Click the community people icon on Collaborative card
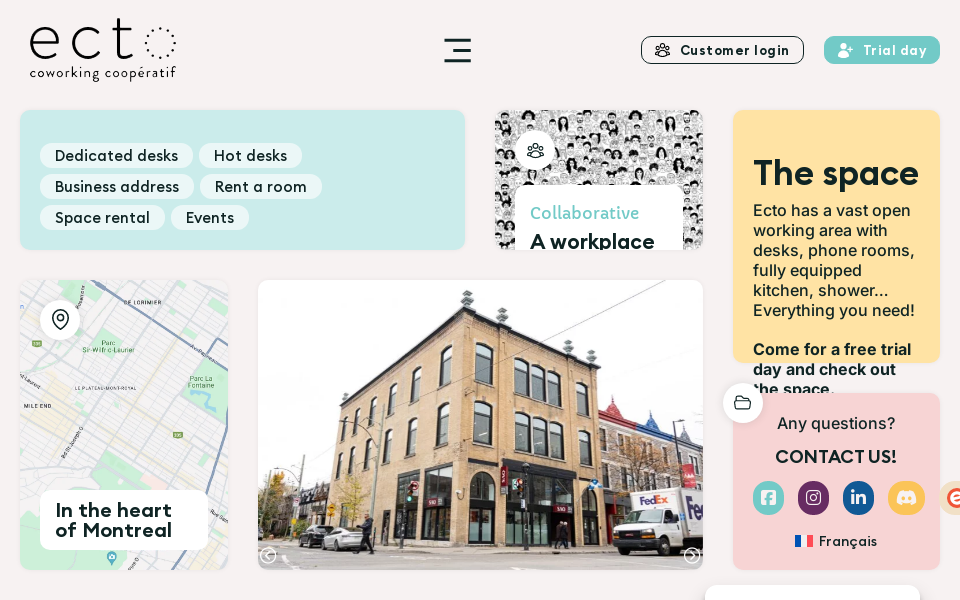 tap(535, 150)
